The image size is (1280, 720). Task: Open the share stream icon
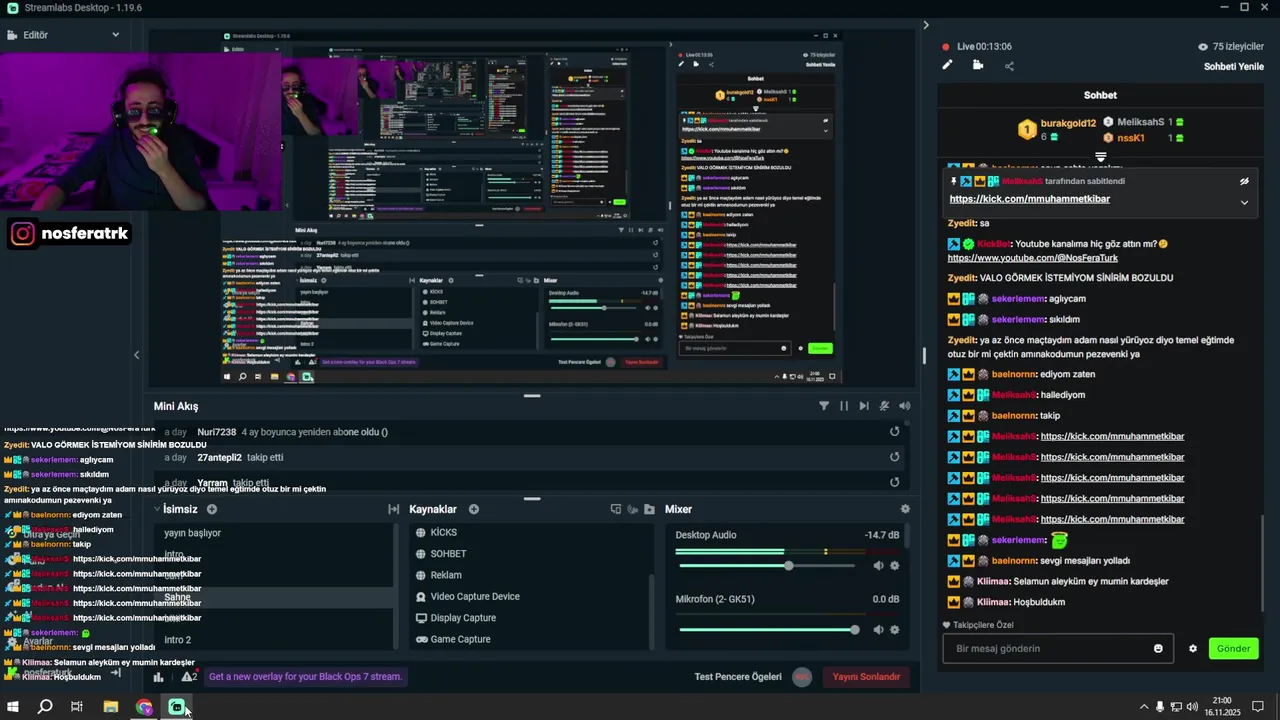[1009, 66]
